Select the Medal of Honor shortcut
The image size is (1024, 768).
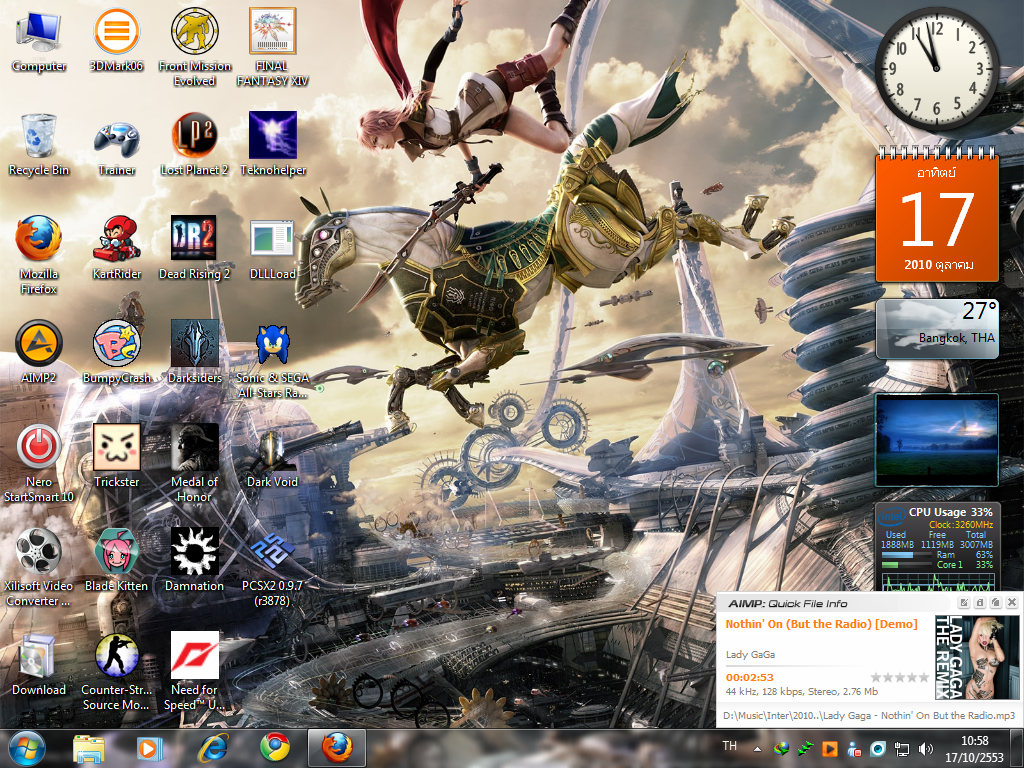tap(195, 463)
